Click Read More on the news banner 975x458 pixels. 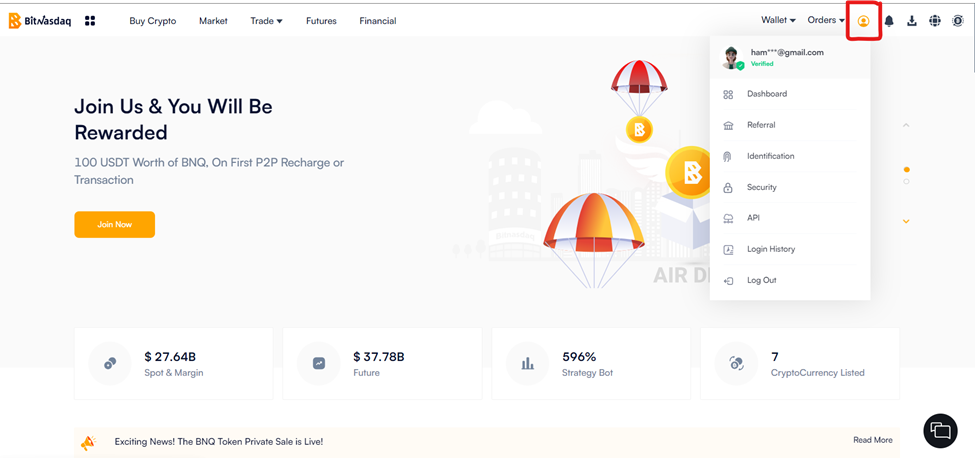(872, 440)
